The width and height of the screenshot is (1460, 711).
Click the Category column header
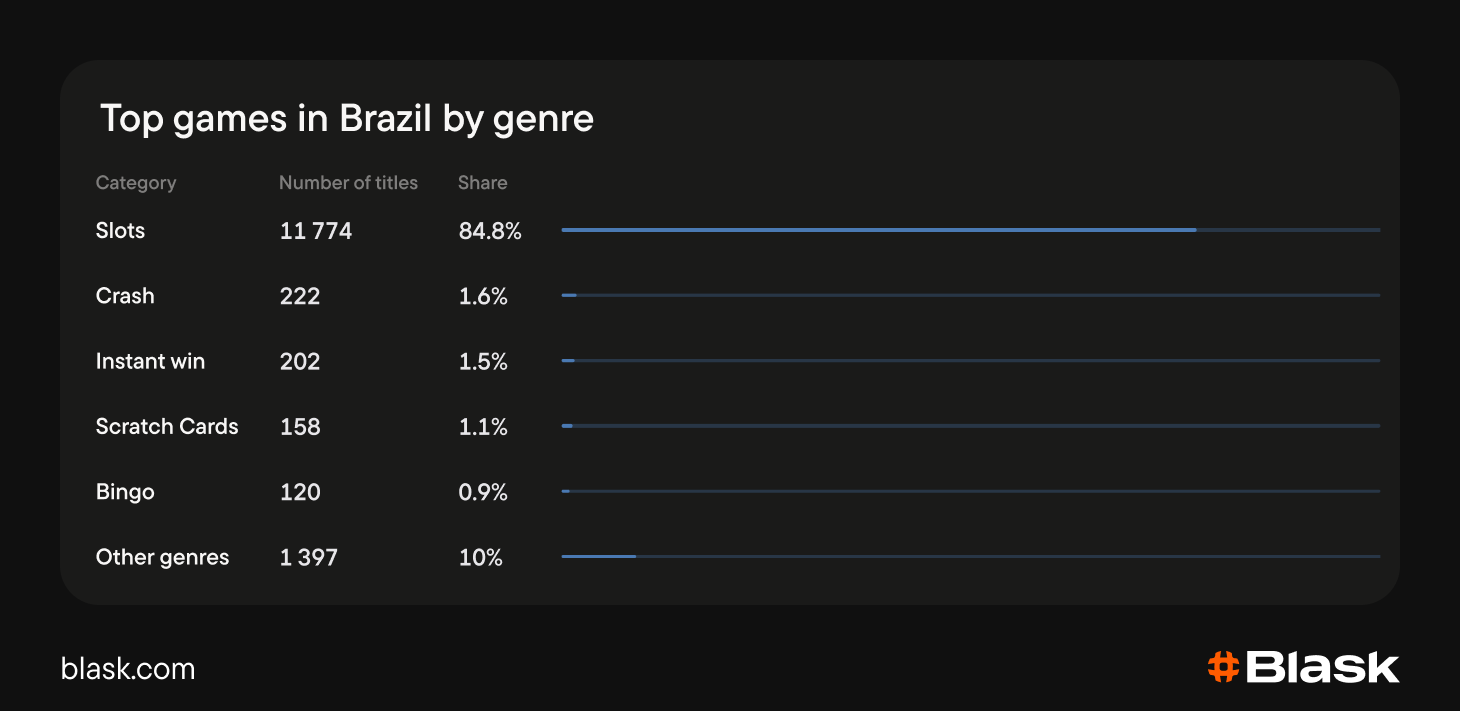tap(136, 183)
